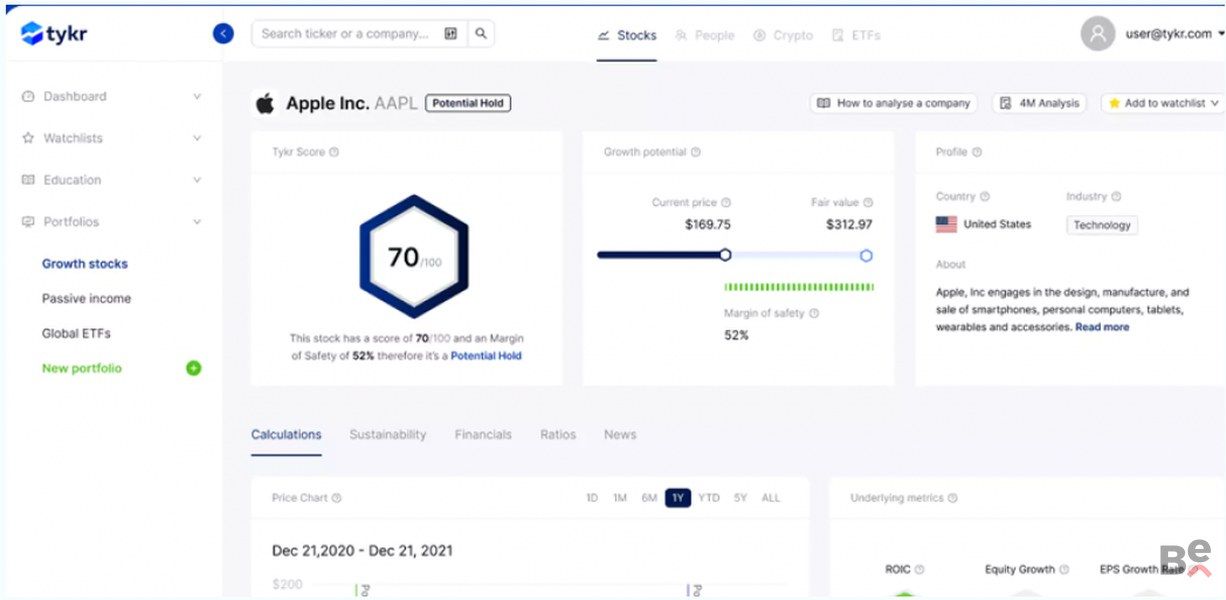Switch to the Crypto tab
Screen dimensions: 1226x600
783,35
